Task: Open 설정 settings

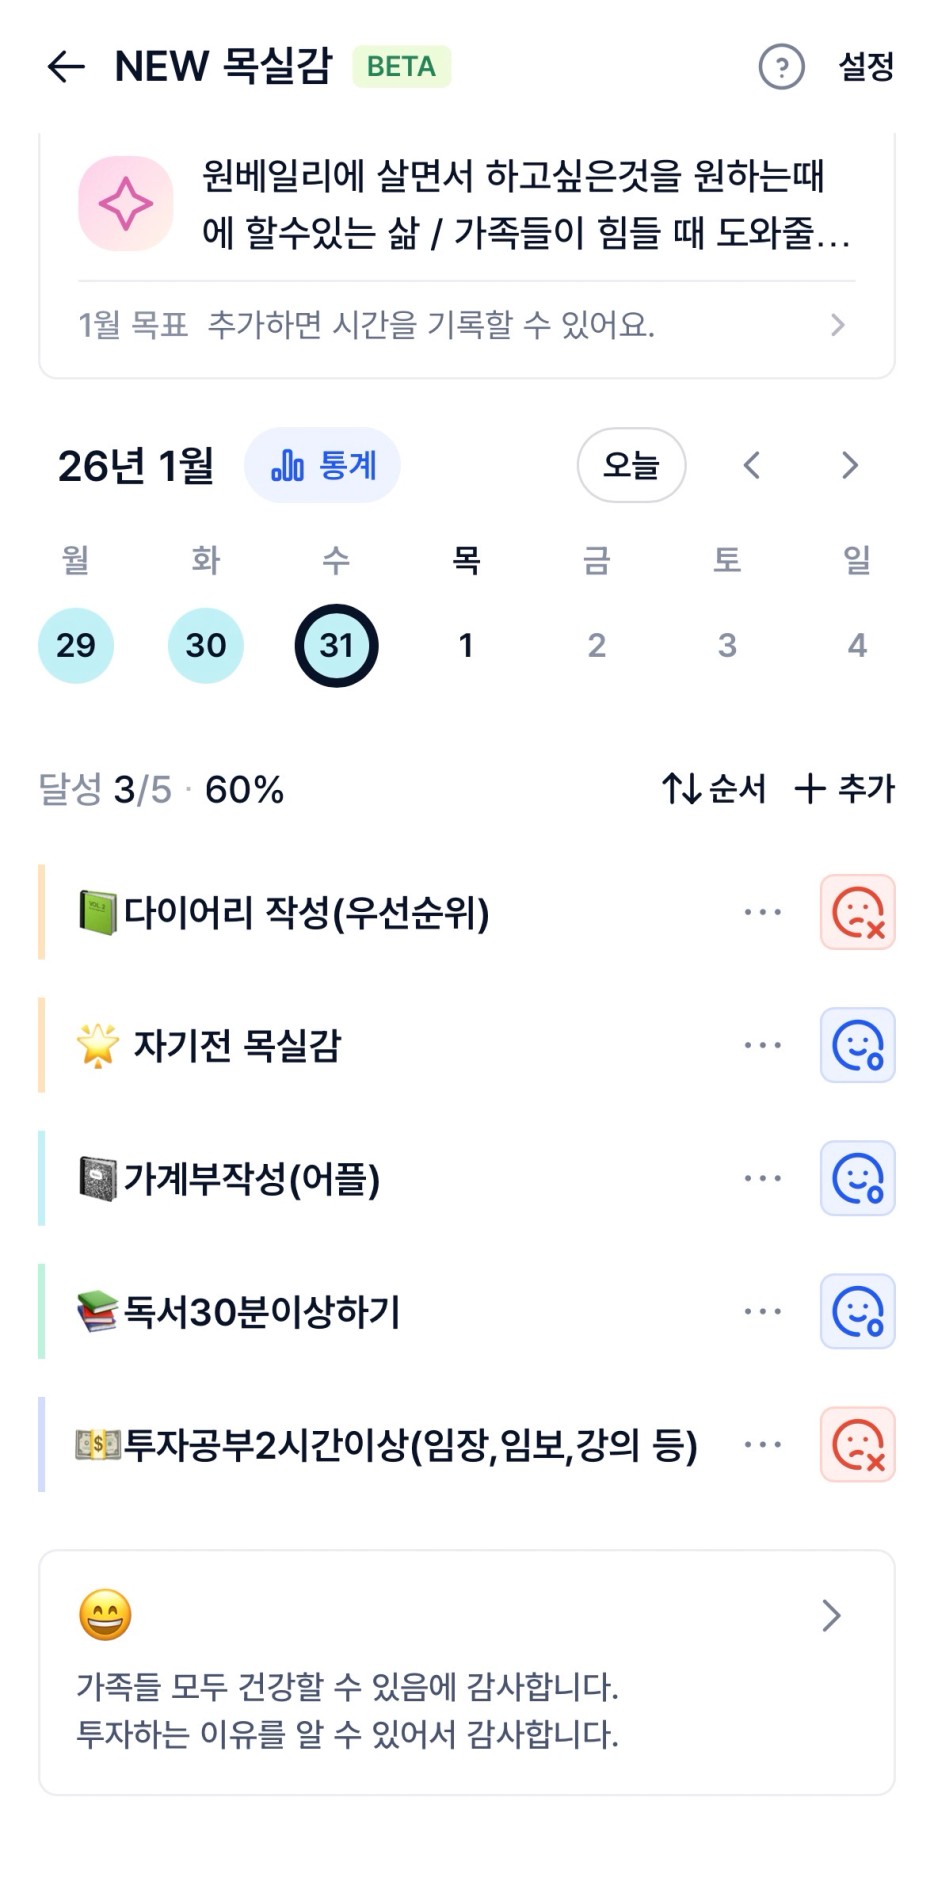Action: [x=866, y=67]
